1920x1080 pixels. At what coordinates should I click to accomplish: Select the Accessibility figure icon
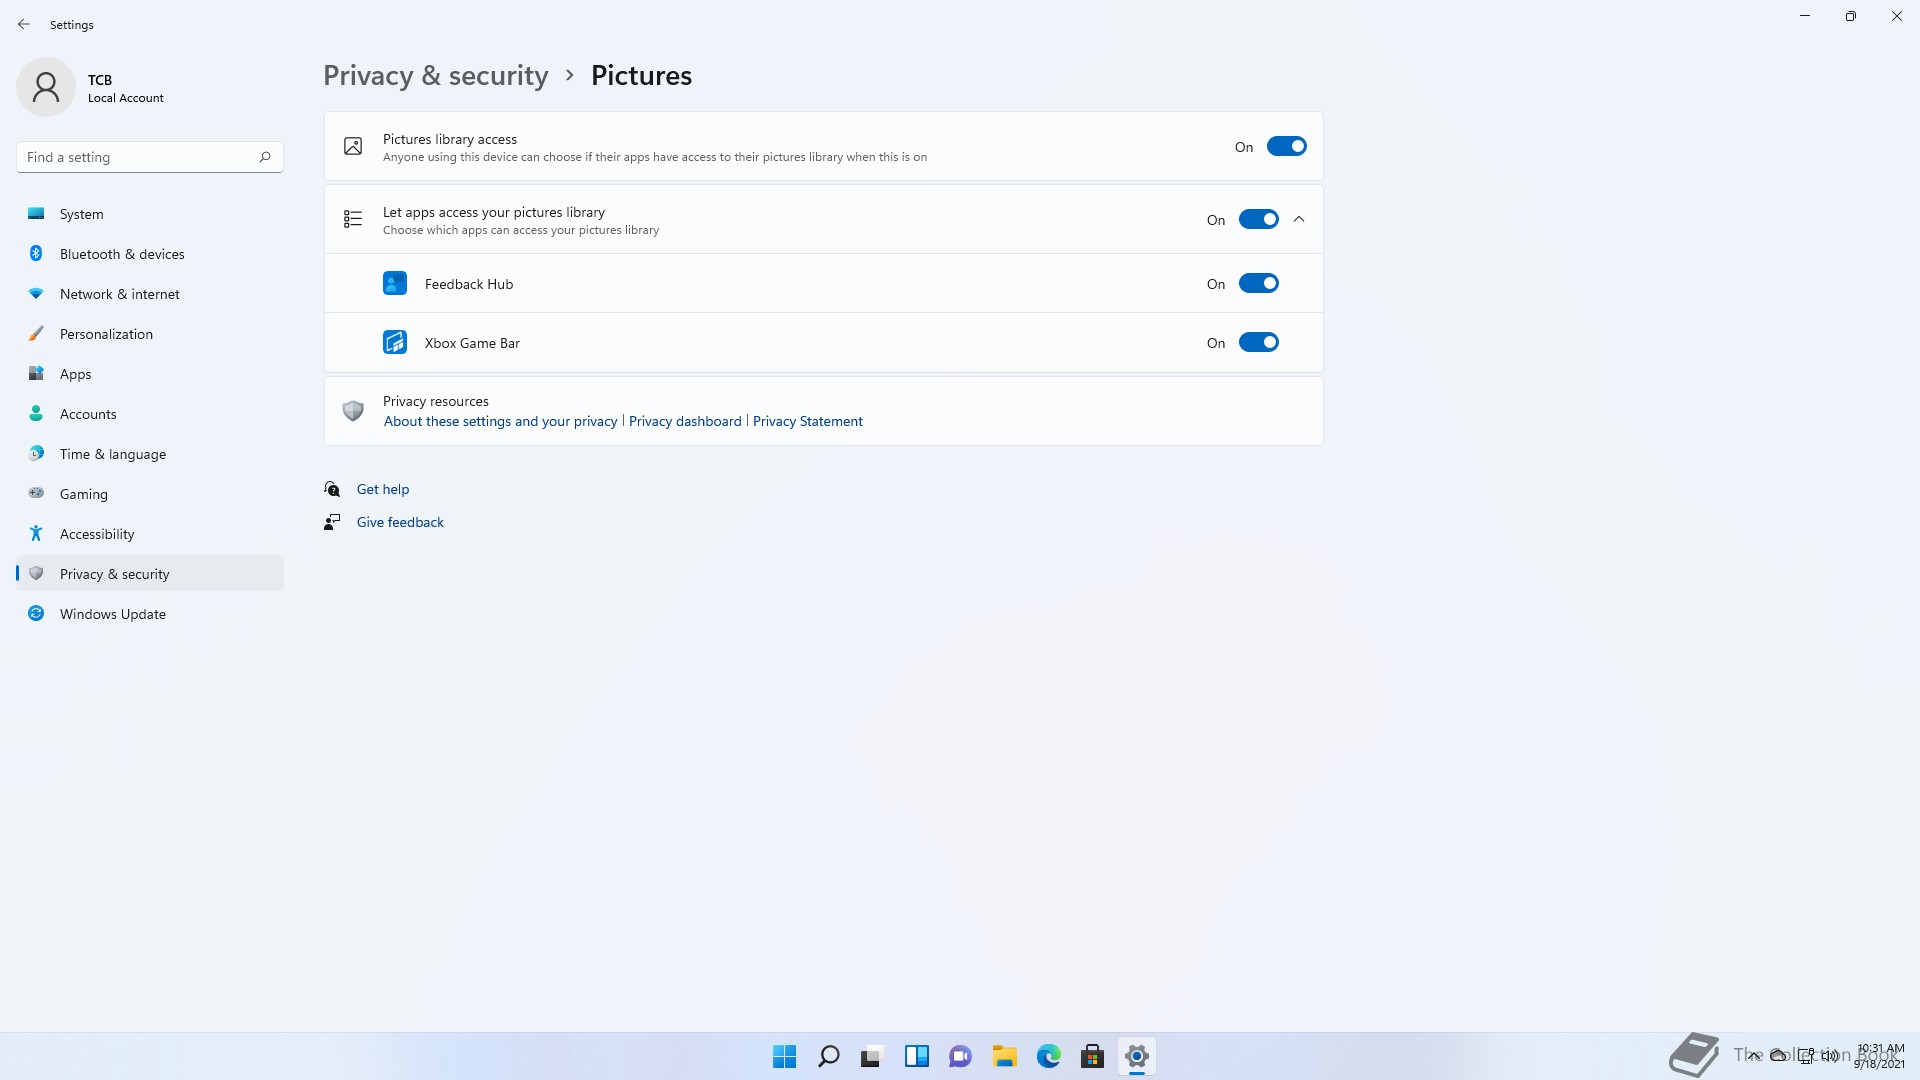(x=36, y=533)
